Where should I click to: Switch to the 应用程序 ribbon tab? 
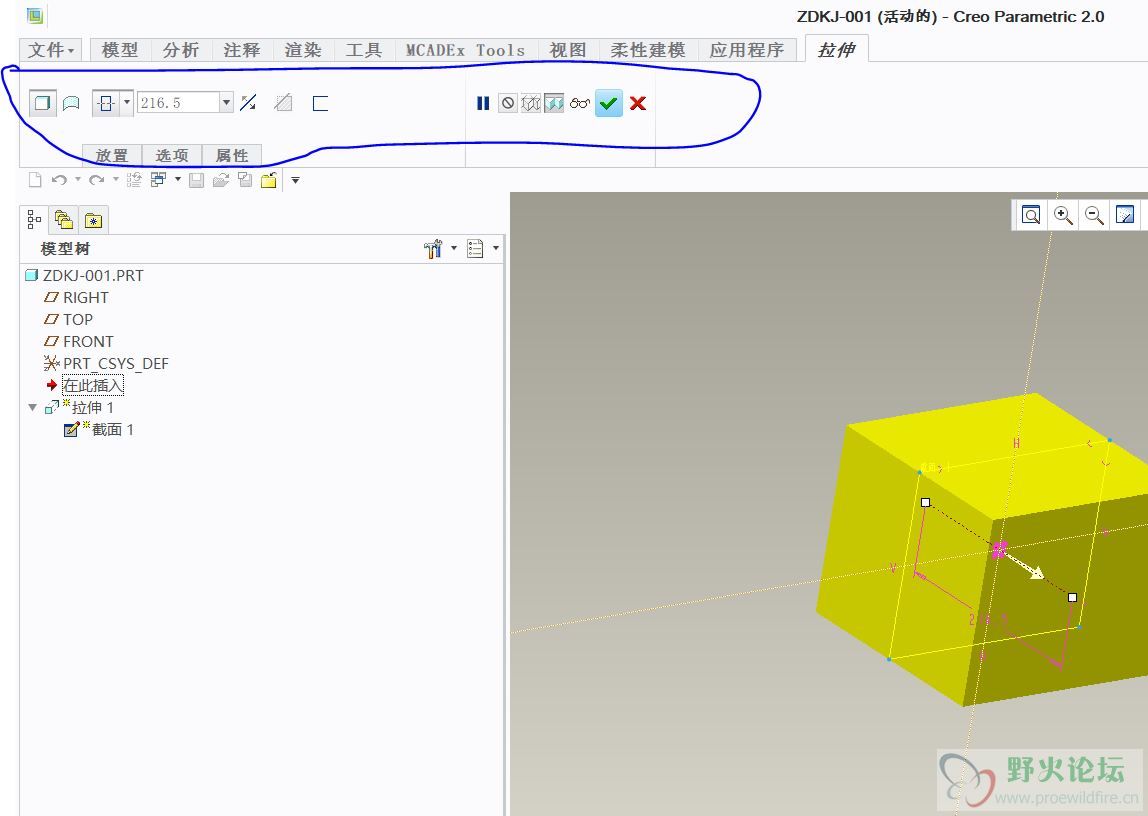point(747,50)
